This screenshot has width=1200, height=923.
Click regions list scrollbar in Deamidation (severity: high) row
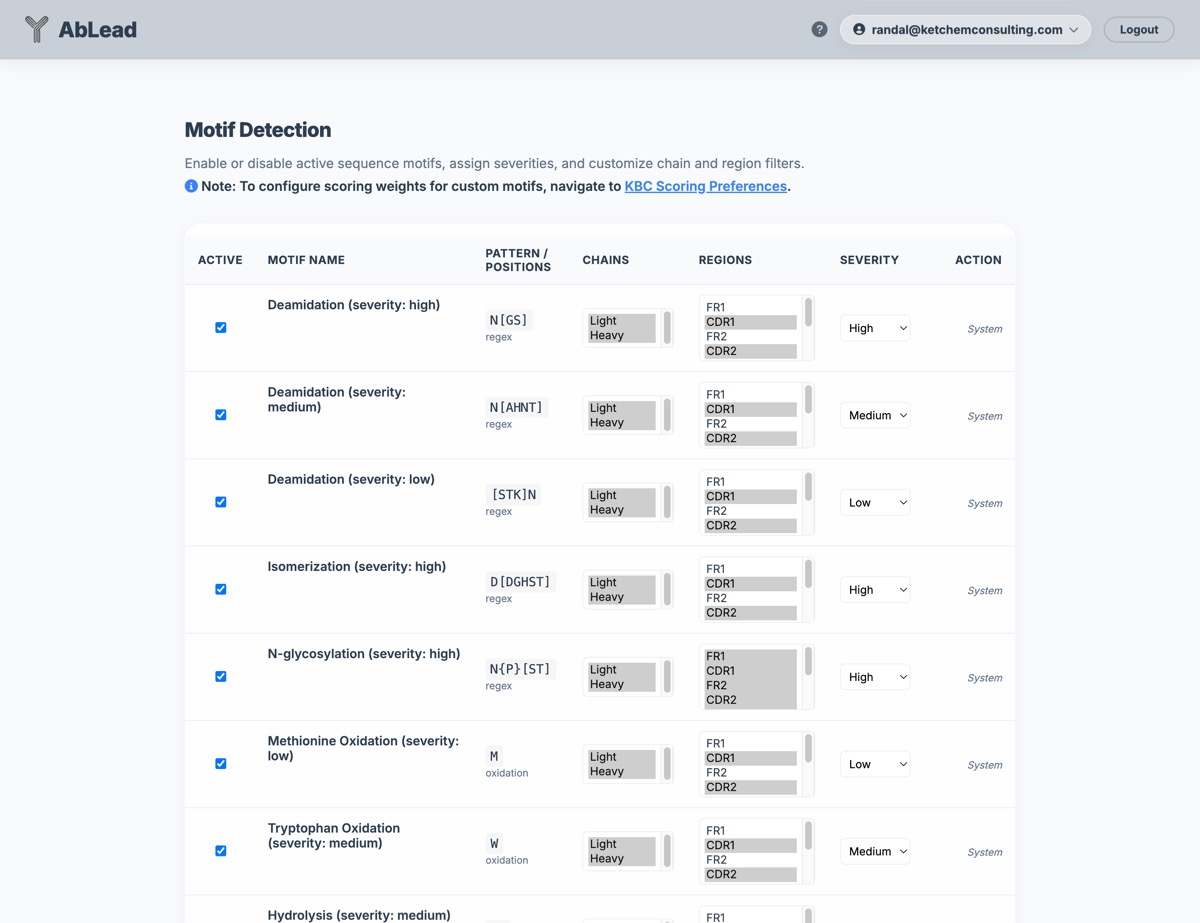808,313
